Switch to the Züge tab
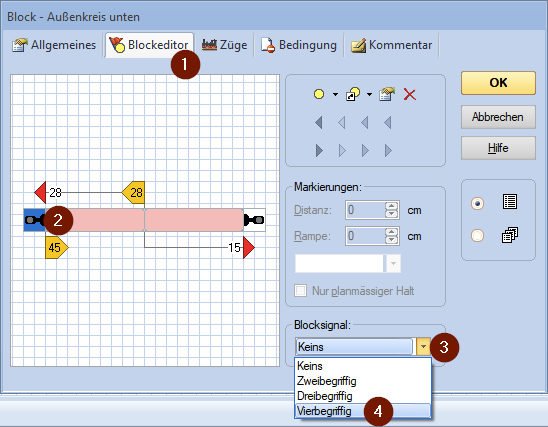The image size is (548, 427). tap(224, 45)
